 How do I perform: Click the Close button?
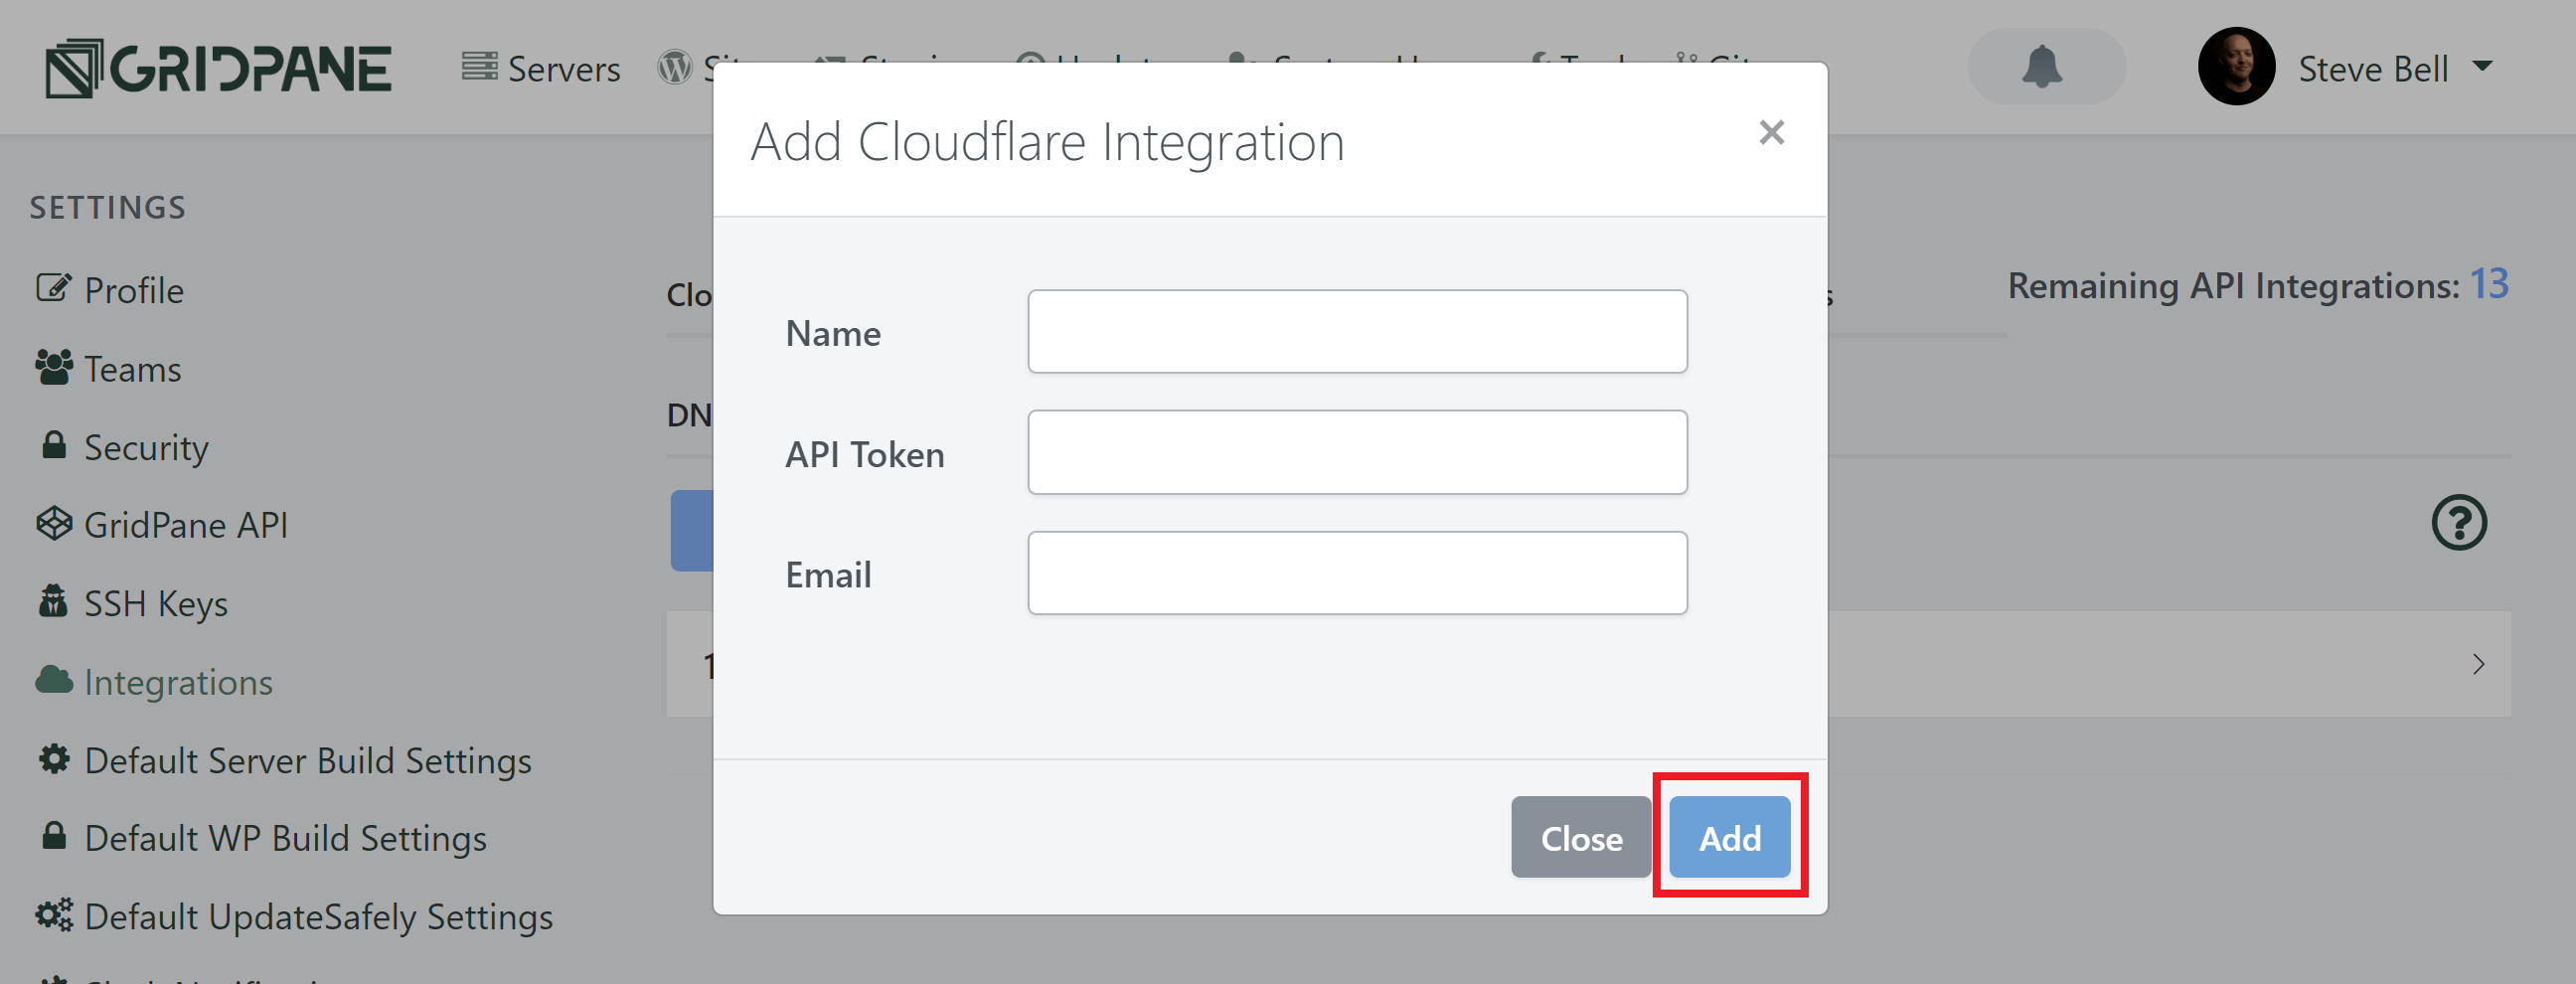[1581, 838]
